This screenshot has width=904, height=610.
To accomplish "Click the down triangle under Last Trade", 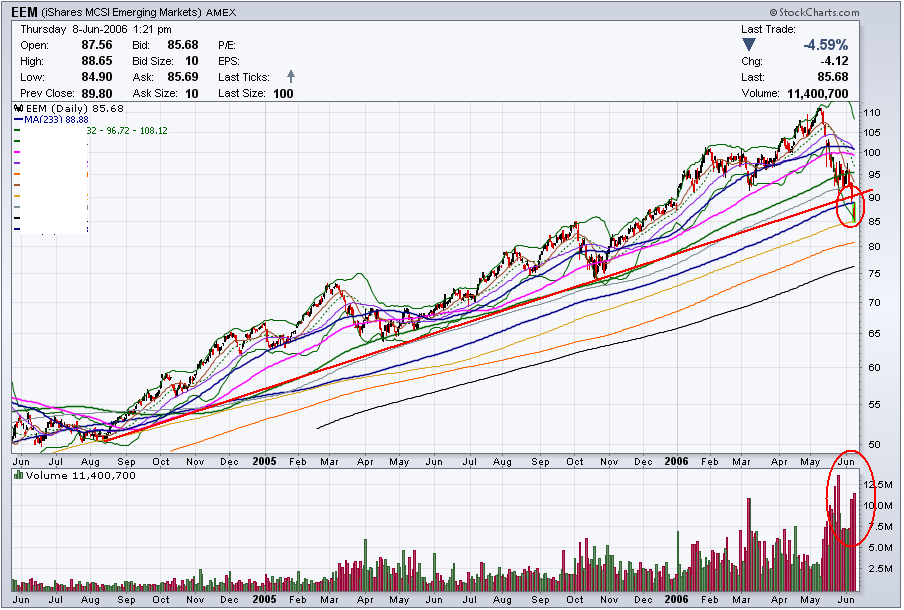I will pyautogui.click(x=748, y=44).
